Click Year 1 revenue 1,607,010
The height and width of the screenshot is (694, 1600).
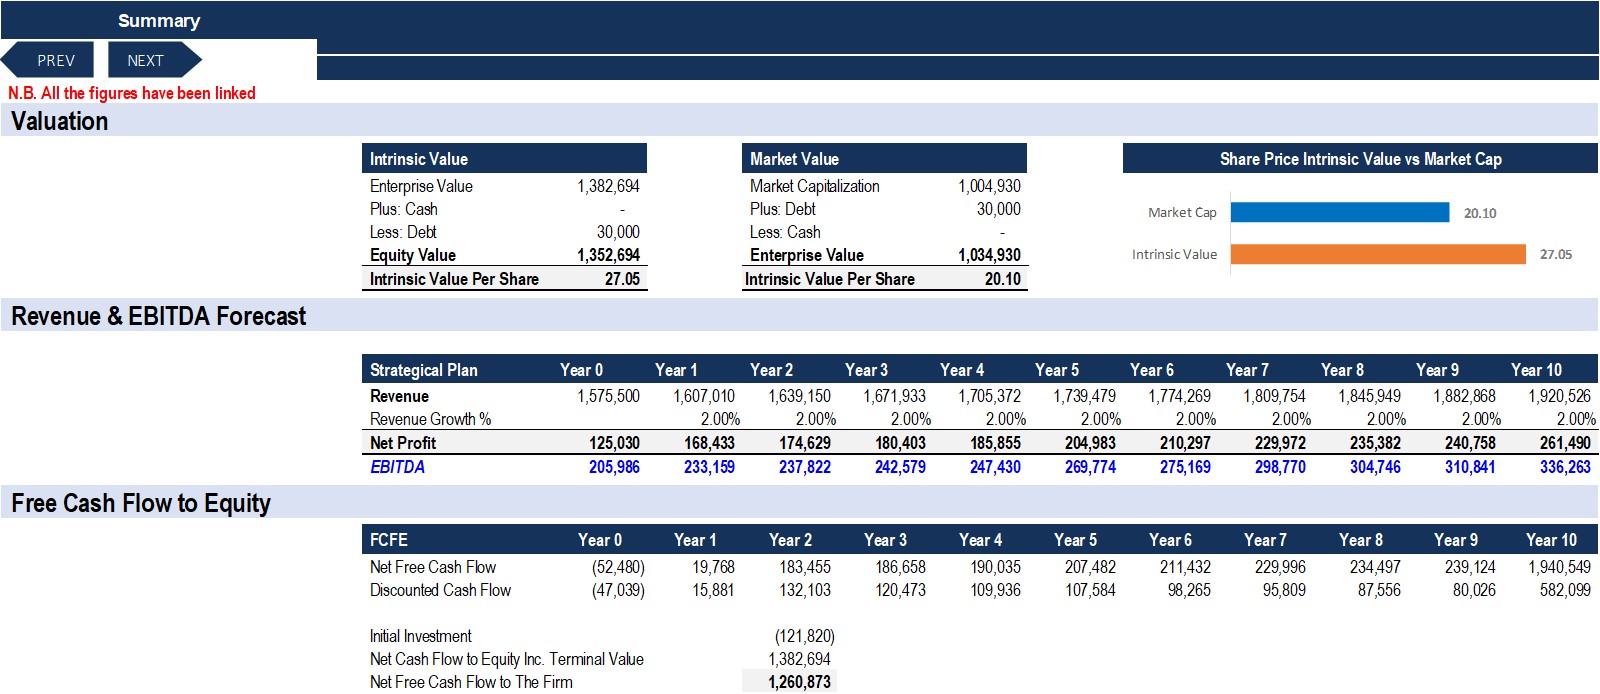coord(703,396)
